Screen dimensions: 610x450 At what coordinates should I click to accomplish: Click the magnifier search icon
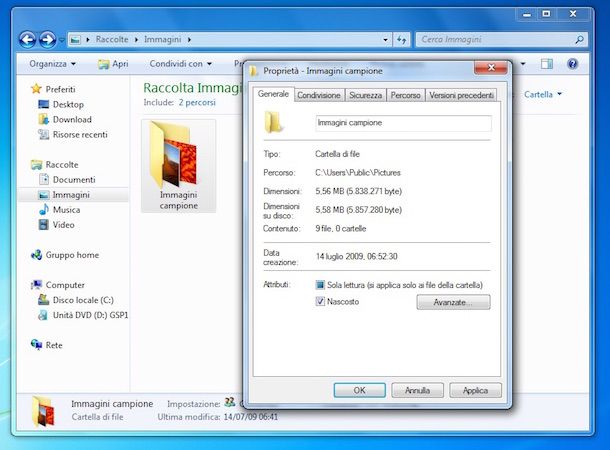[579, 40]
